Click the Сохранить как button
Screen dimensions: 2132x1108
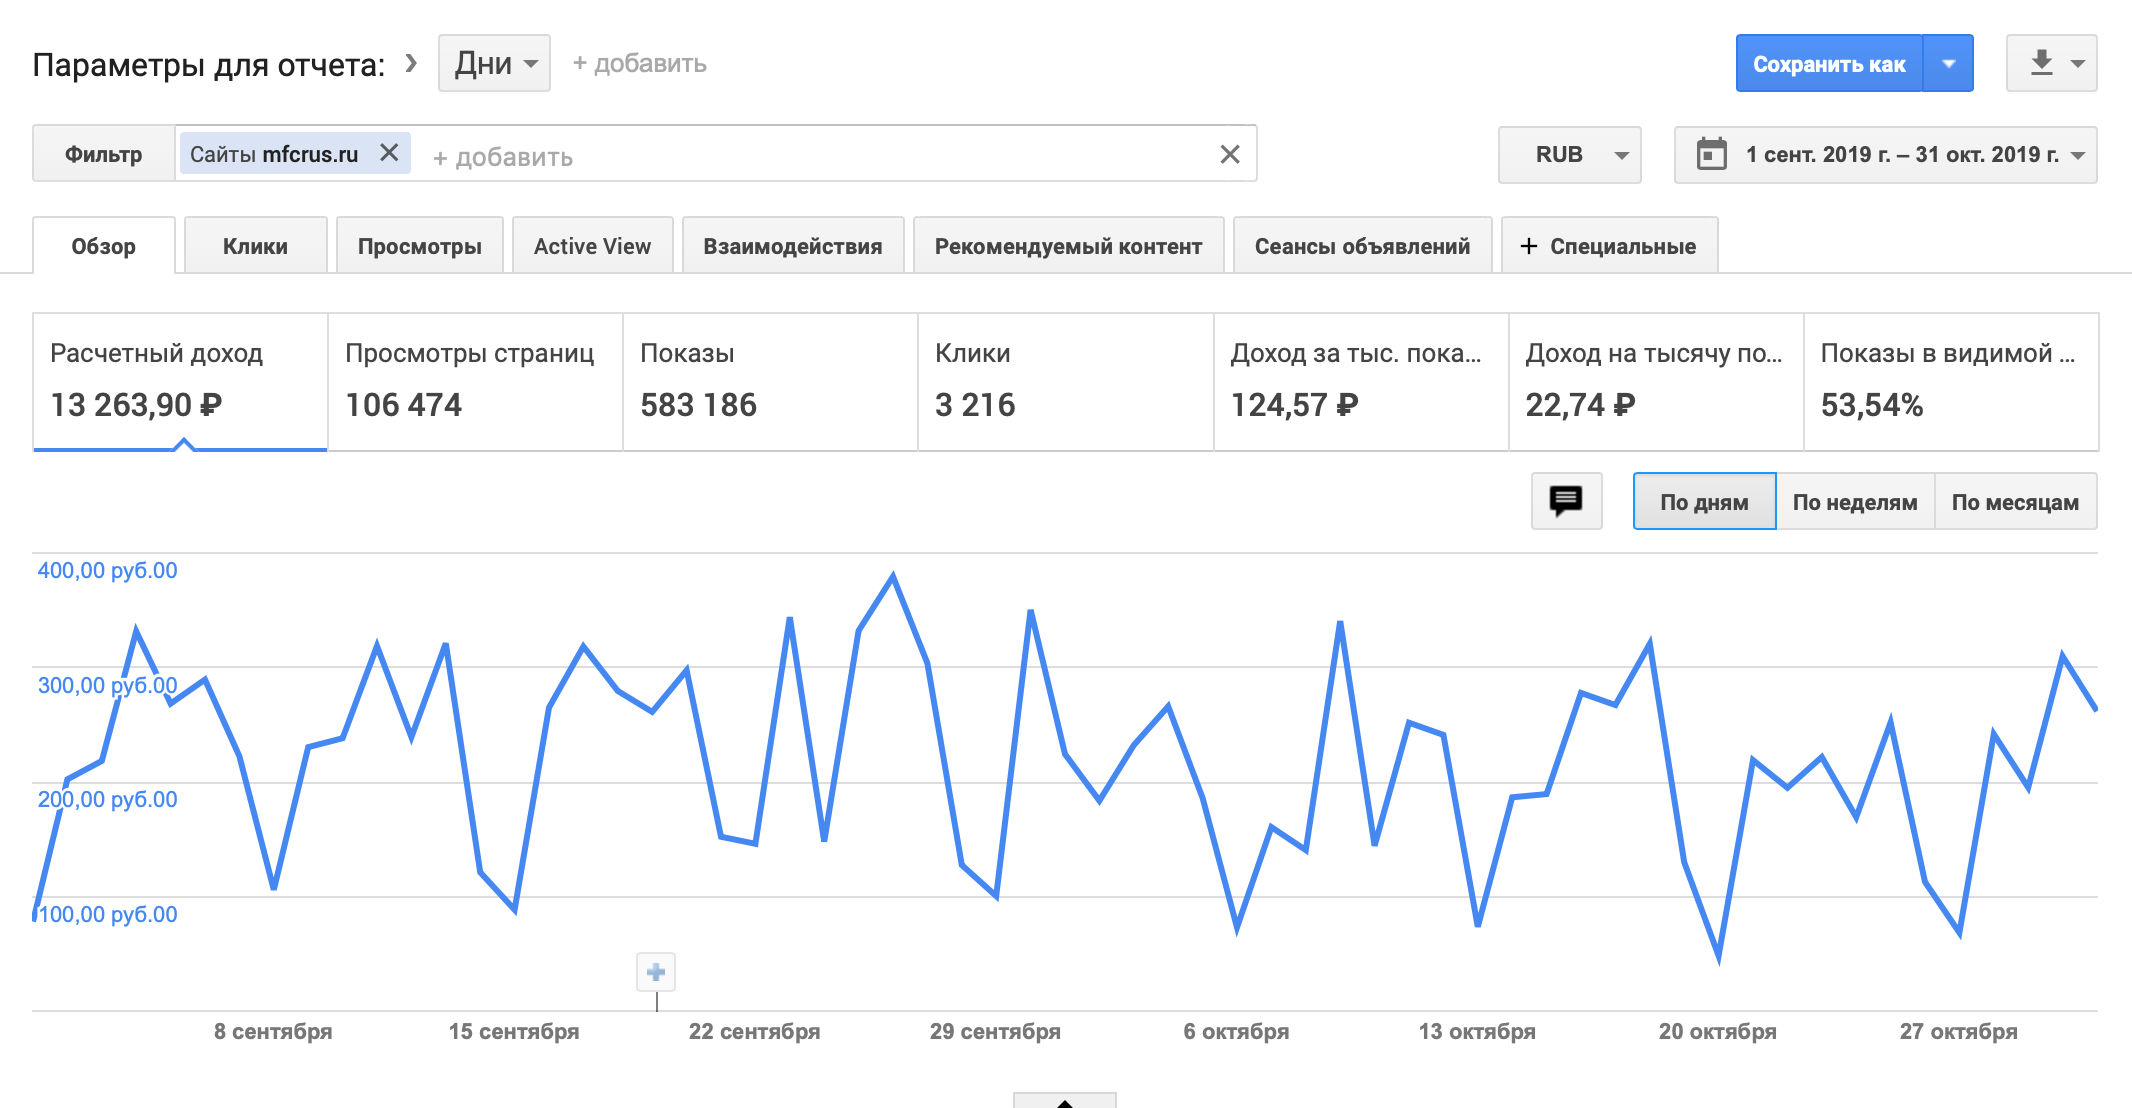tap(1828, 64)
